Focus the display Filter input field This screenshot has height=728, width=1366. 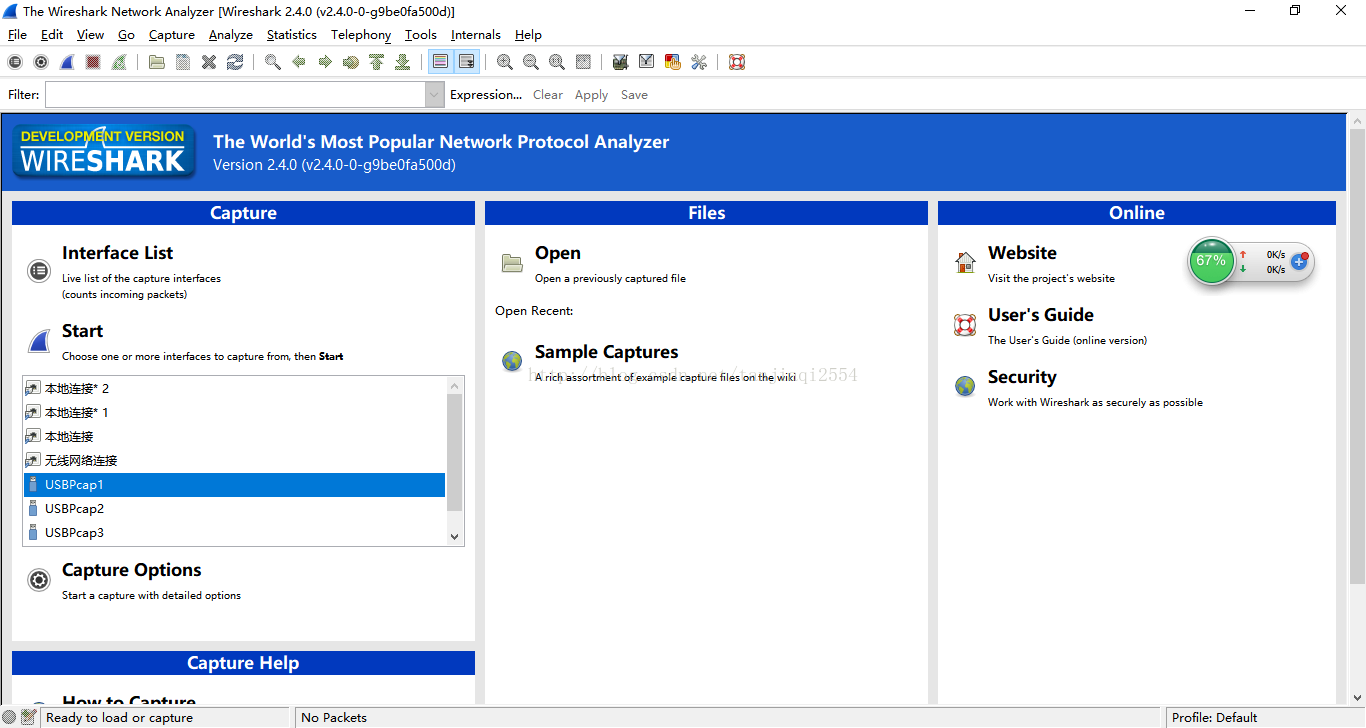point(236,94)
